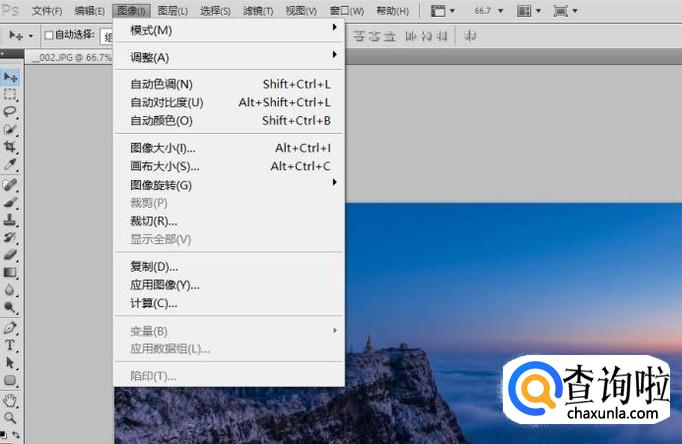The image size is (682, 444).
Task: Close the open 图像(I) menu
Action: tap(131, 11)
